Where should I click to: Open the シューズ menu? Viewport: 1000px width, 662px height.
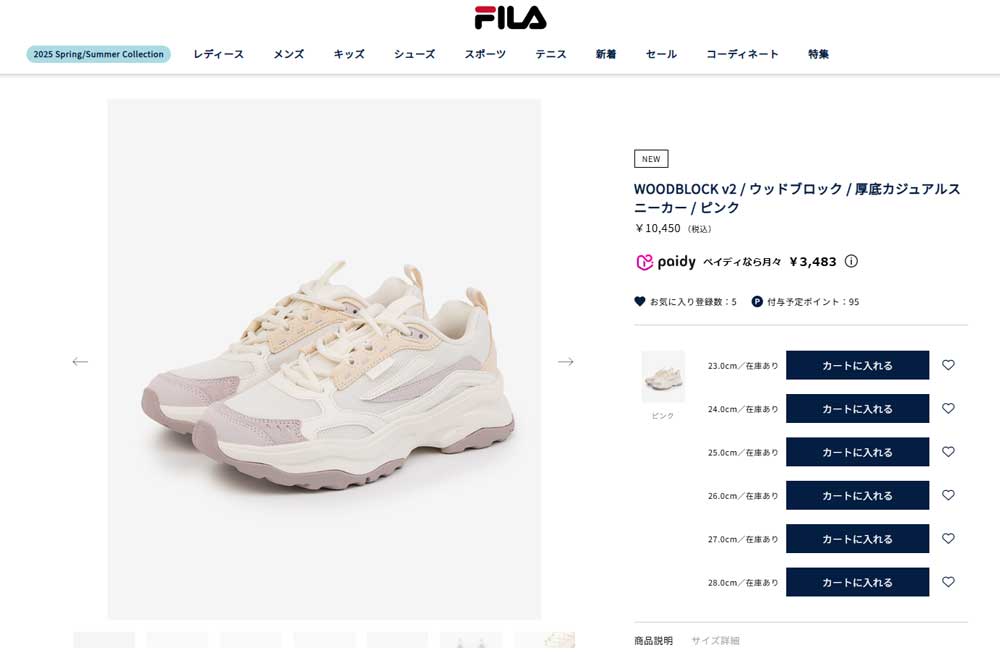pos(415,54)
